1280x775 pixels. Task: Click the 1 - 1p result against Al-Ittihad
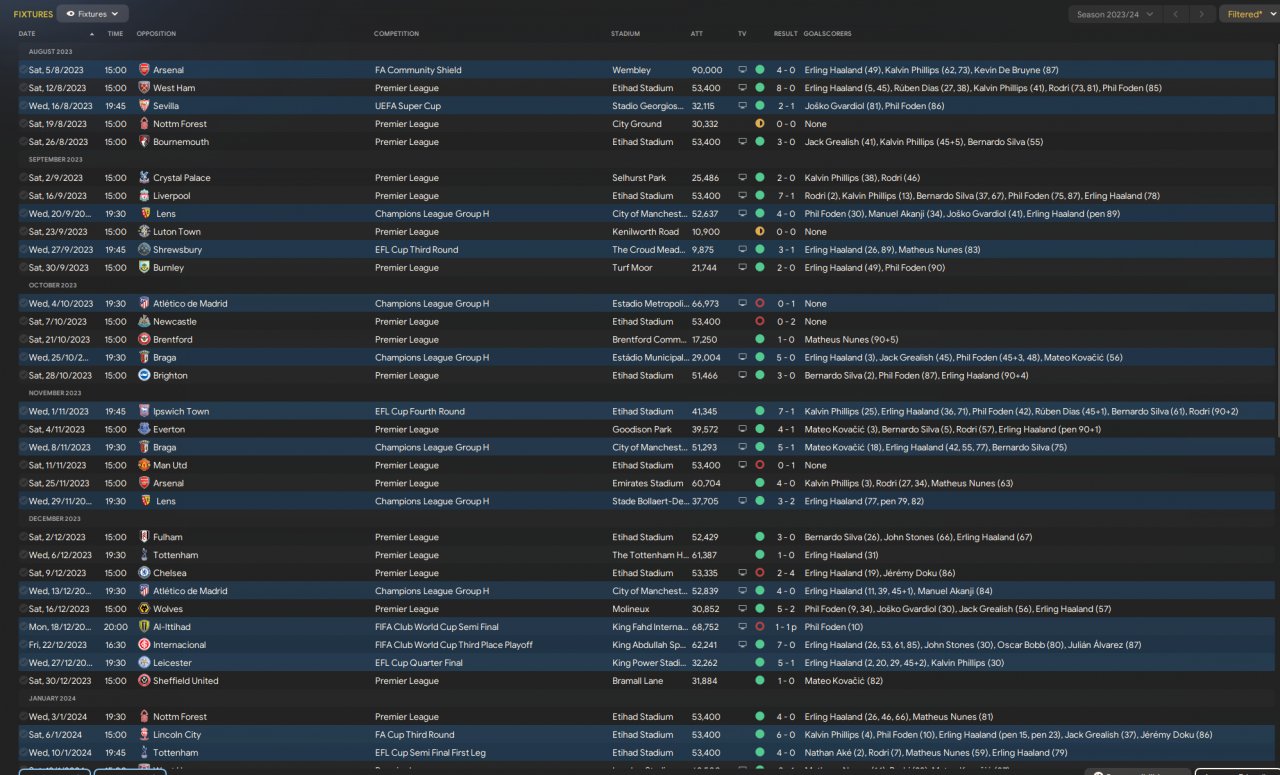787,628
